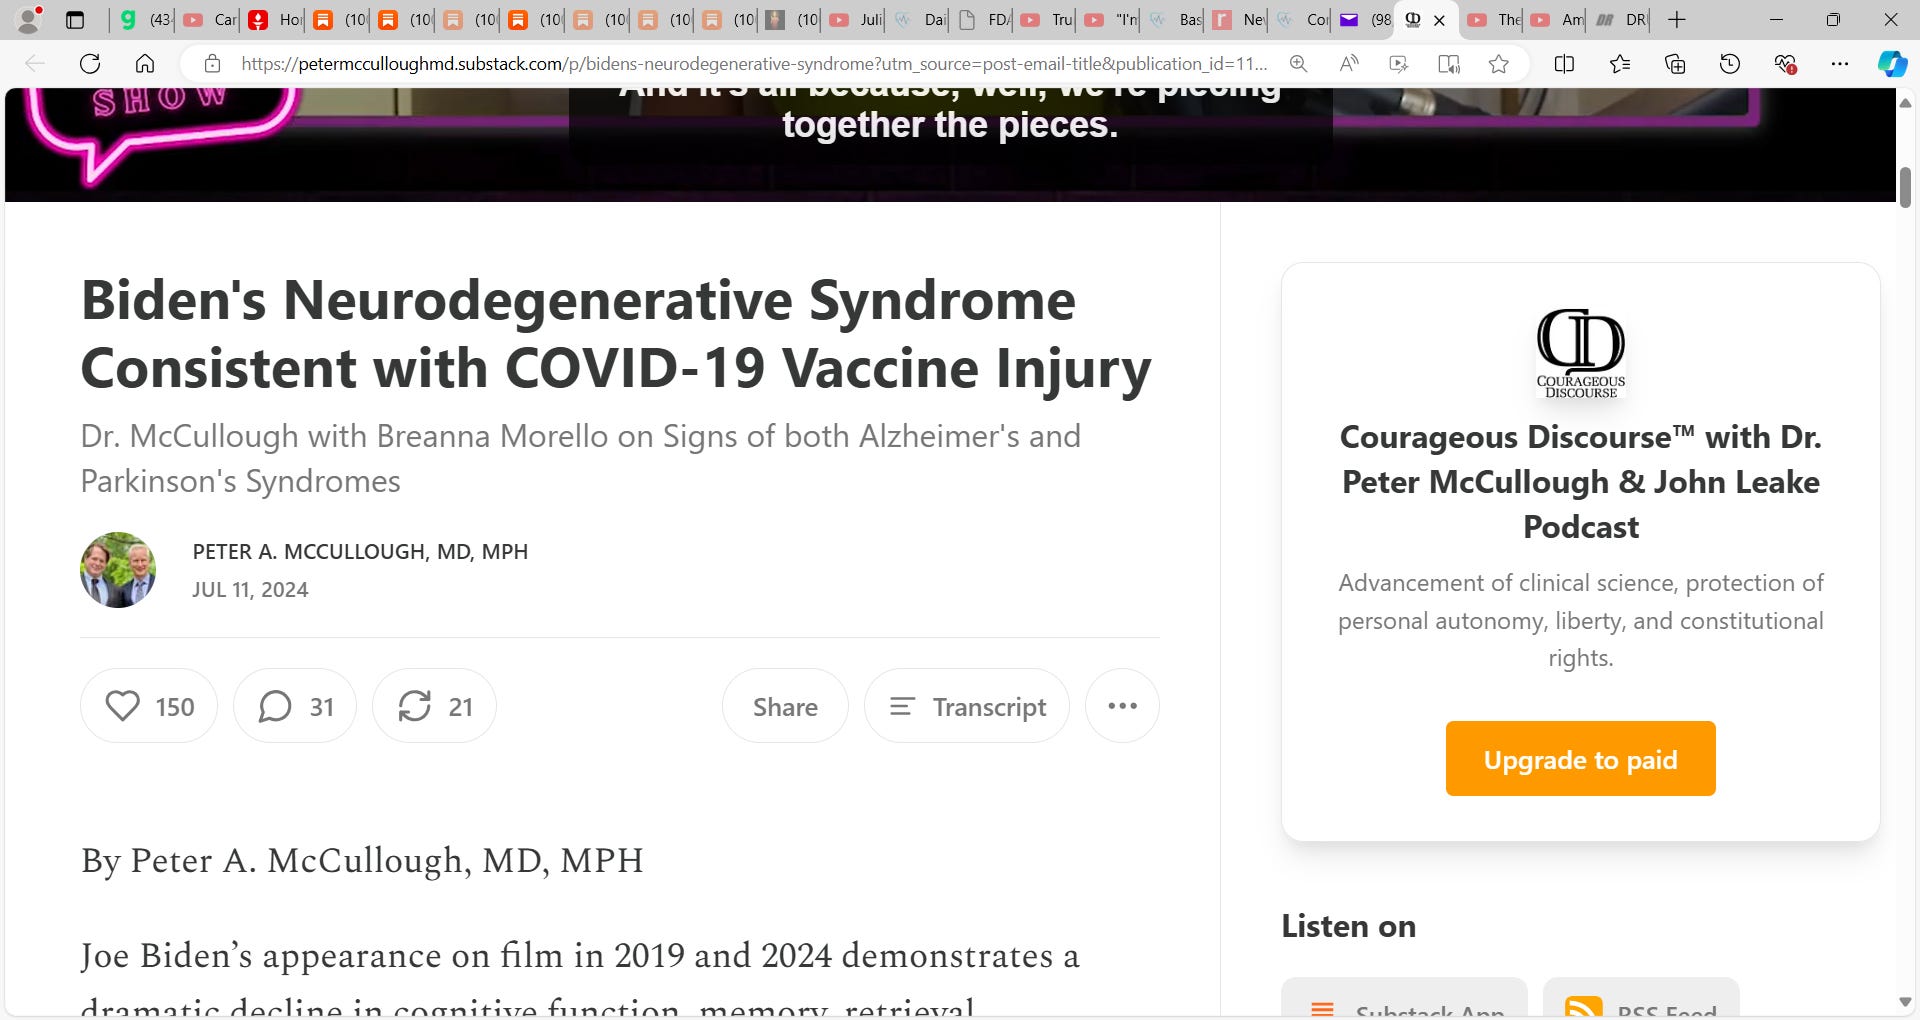Open a new tab with the plus icon
This screenshot has width=1920, height=1020.
click(1677, 19)
